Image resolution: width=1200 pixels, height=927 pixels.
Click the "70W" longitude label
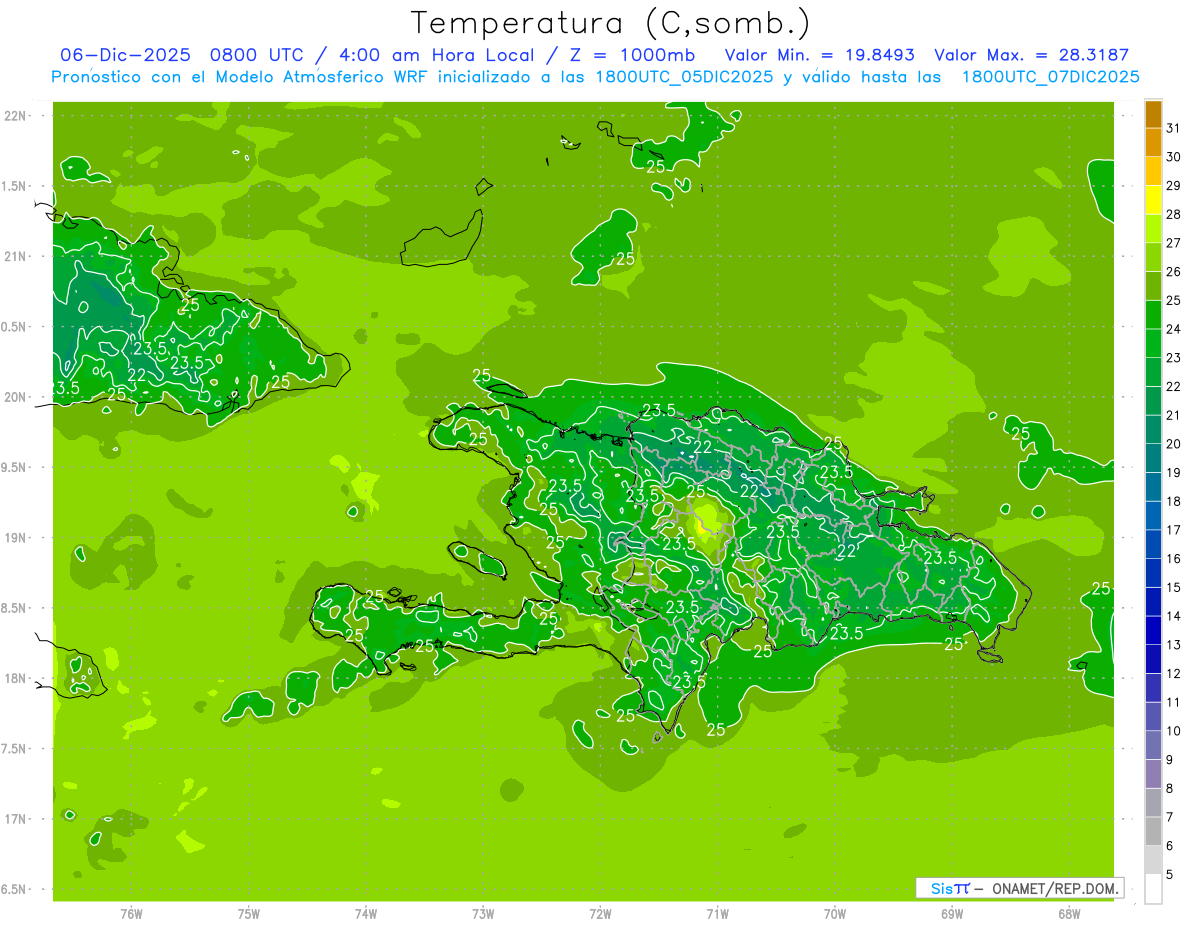pyautogui.click(x=835, y=914)
